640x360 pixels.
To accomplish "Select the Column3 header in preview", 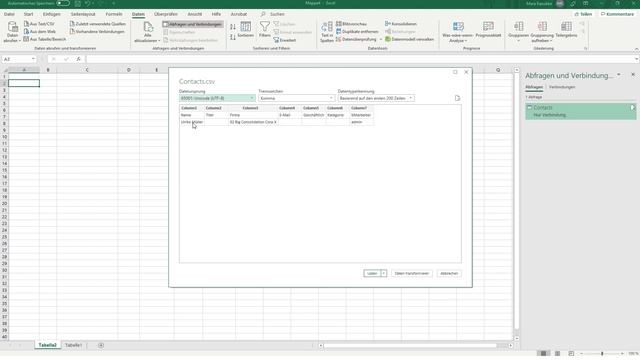I will pyautogui.click(x=252, y=108).
